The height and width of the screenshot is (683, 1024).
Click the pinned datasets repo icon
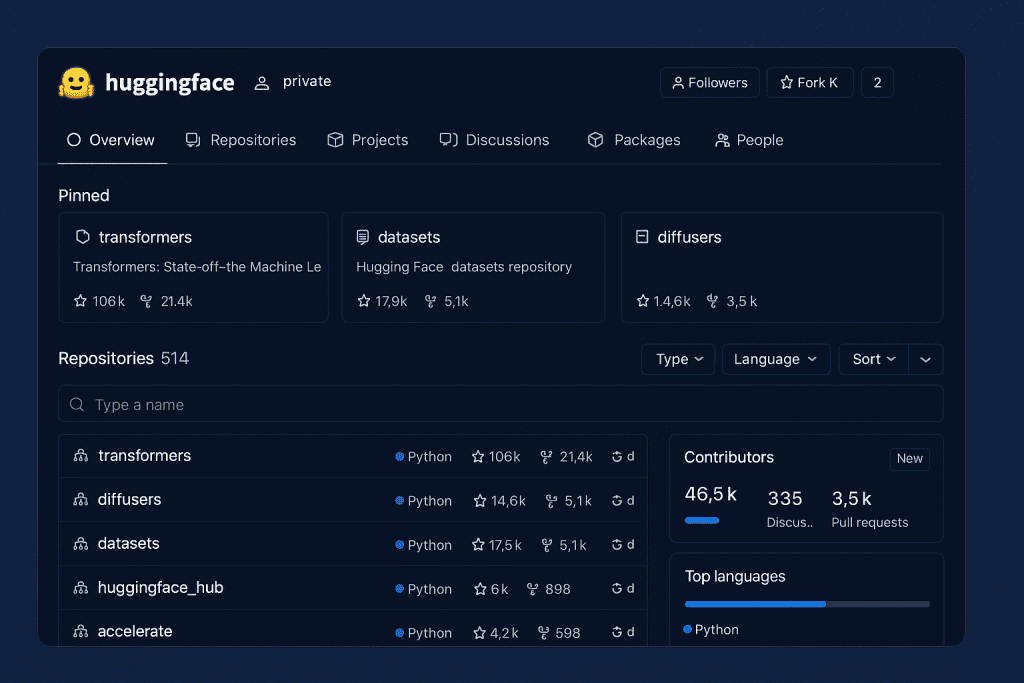(x=362, y=237)
